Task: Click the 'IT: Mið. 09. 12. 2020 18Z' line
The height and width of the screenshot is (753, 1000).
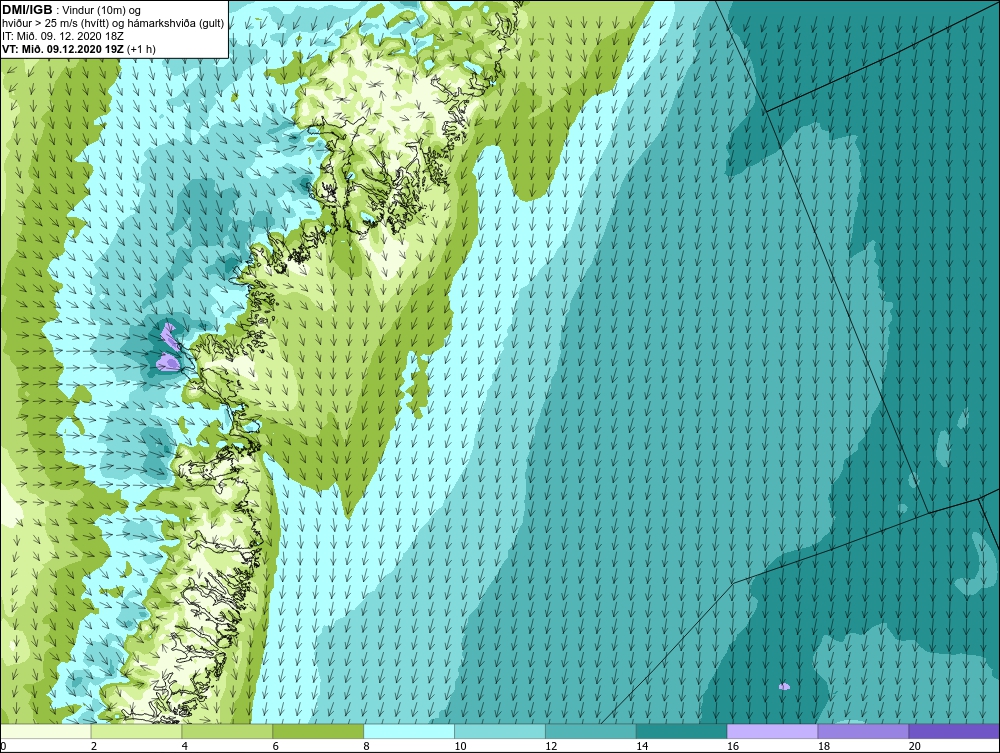Action: (62, 36)
